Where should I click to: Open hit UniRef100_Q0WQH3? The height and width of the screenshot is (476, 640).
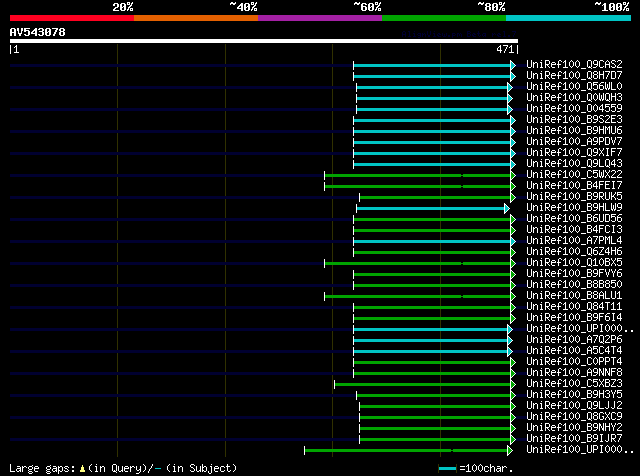[574, 97]
